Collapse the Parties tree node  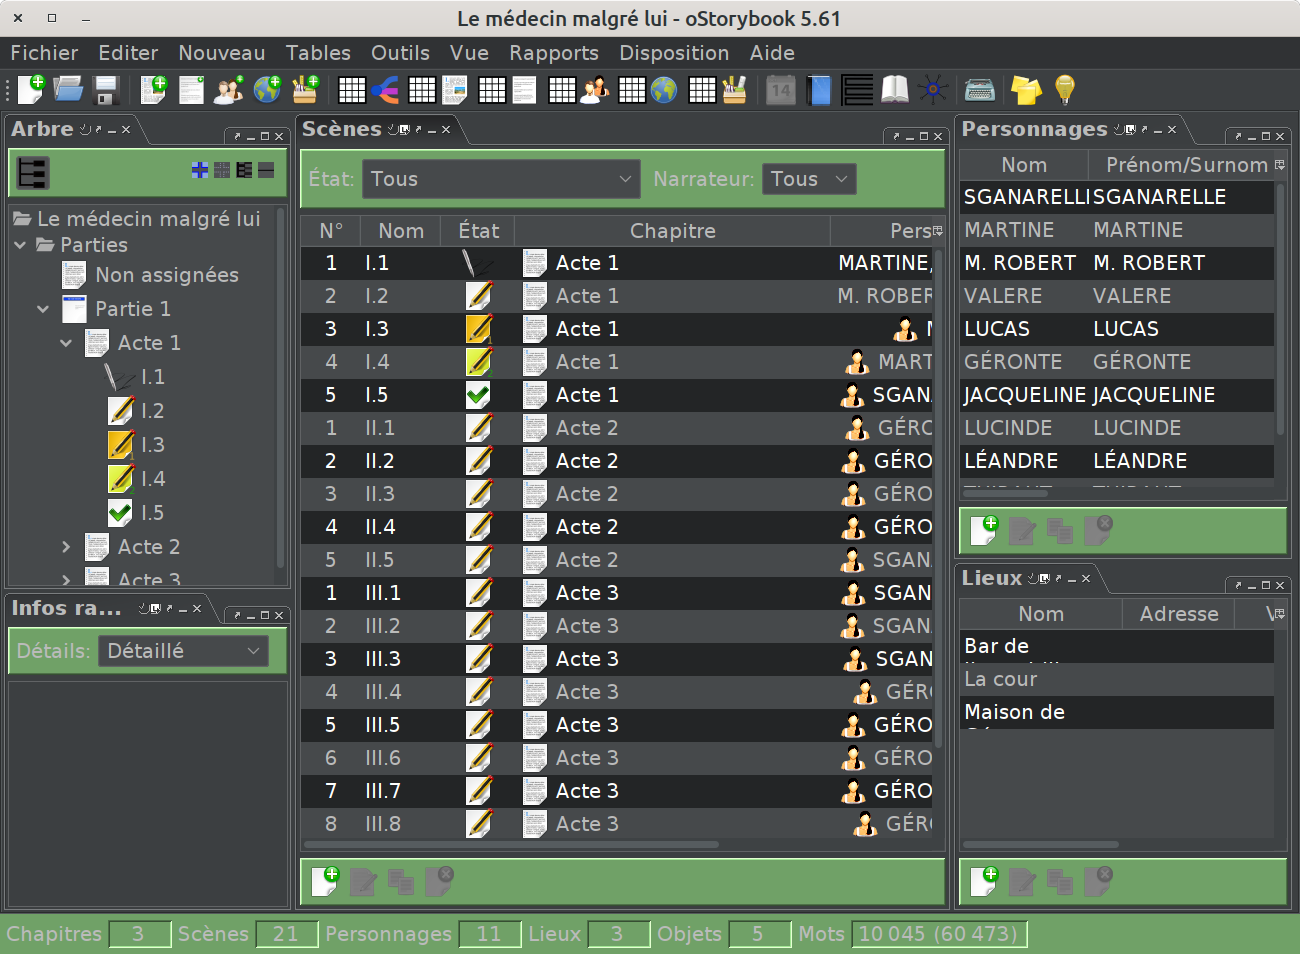(20, 245)
